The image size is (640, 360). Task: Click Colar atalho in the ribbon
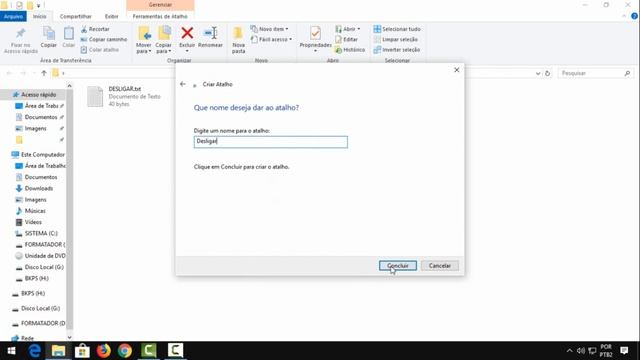coord(100,50)
